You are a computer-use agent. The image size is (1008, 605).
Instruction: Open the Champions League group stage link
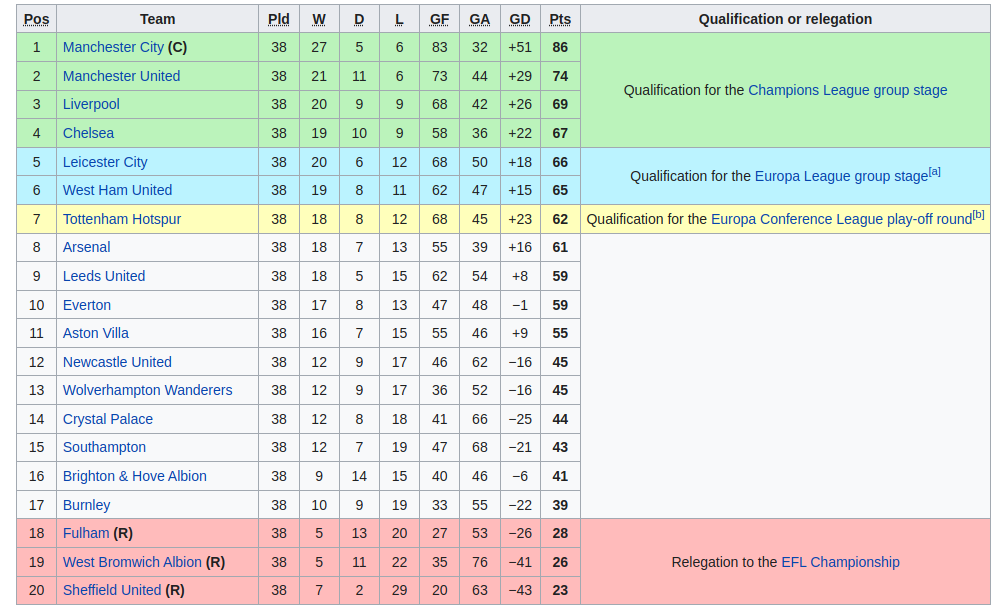(847, 91)
